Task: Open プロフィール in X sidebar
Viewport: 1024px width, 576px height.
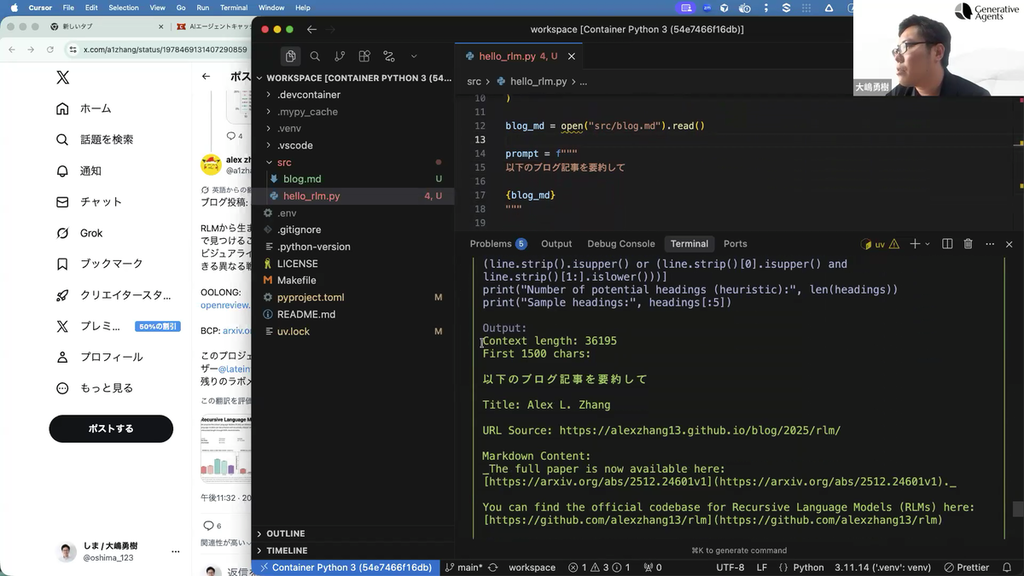Action: (99, 357)
